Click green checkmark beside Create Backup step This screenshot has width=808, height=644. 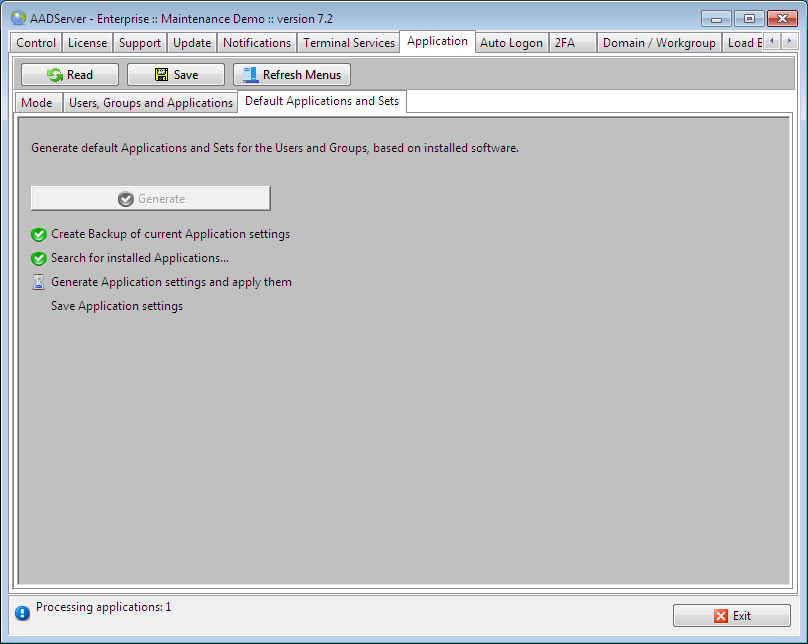tap(39, 235)
